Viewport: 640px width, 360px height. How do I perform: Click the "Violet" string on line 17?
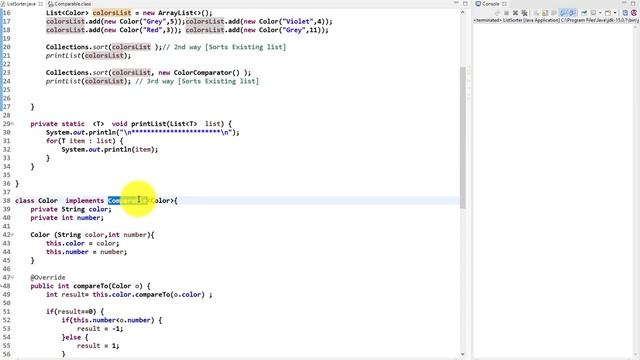[x=298, y=21]
